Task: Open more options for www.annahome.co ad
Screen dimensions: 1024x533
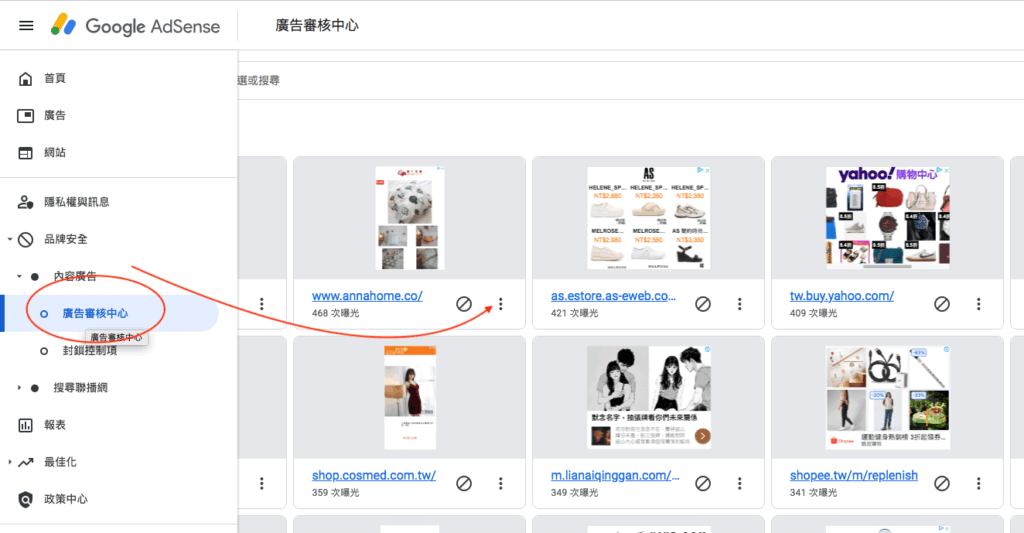Action: click(x=501, y=304)
